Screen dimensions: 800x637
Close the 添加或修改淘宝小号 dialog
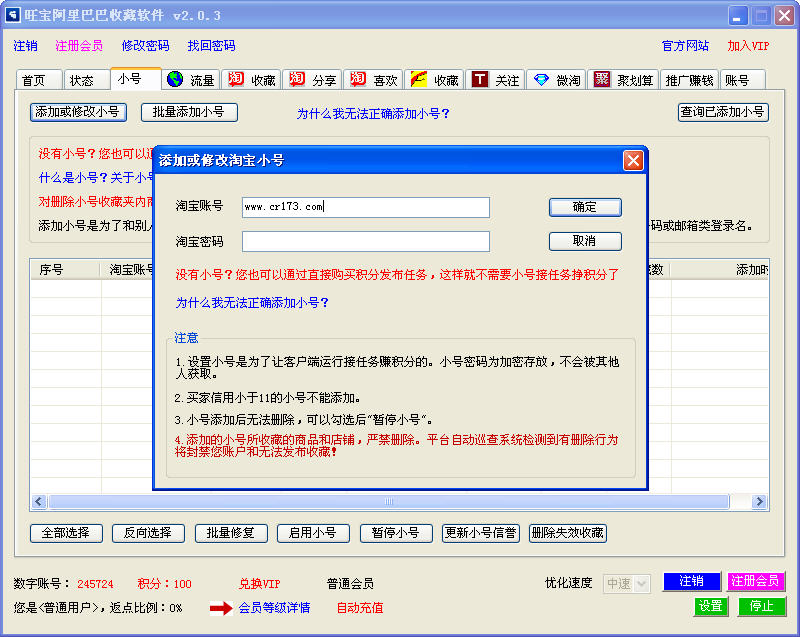(x=633, y=161)
